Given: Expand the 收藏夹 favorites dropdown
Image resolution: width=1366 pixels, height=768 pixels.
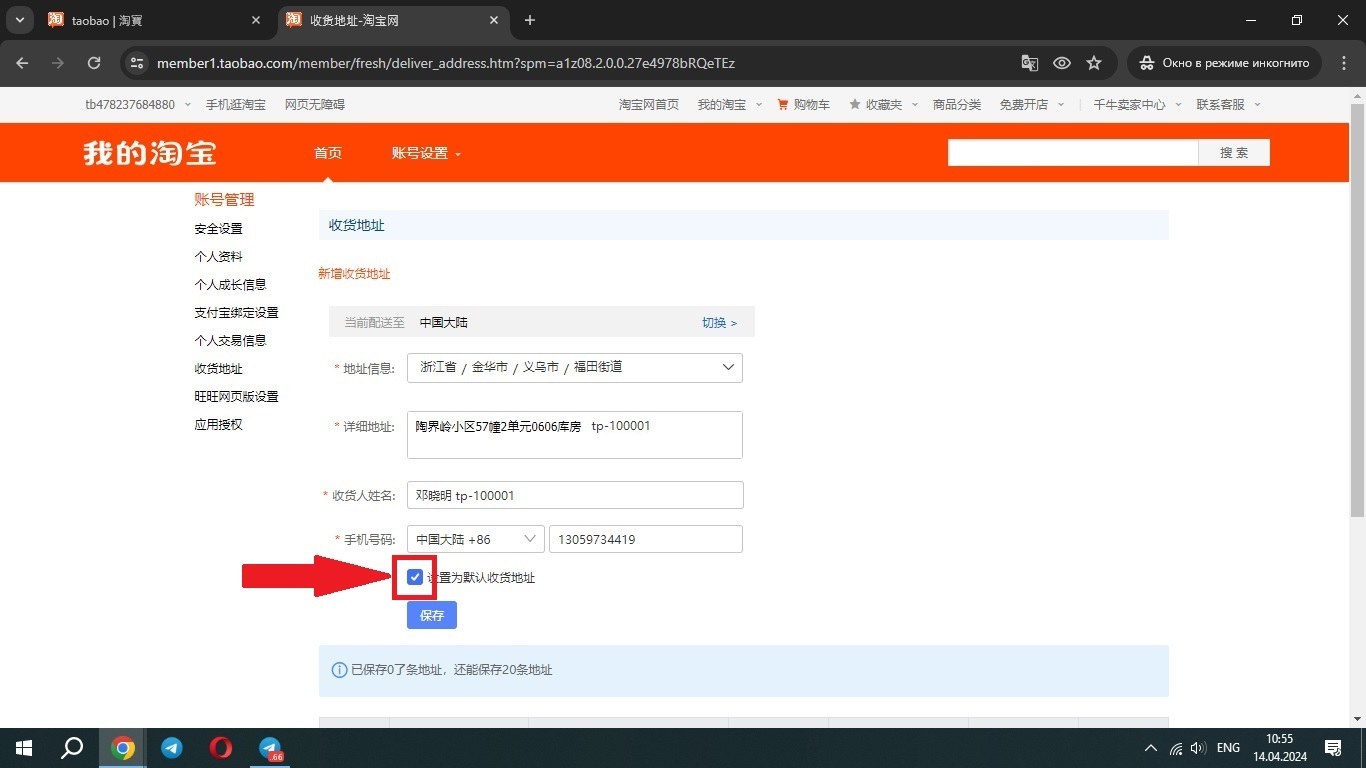Looking at the screenshot, I should [883, 104].
